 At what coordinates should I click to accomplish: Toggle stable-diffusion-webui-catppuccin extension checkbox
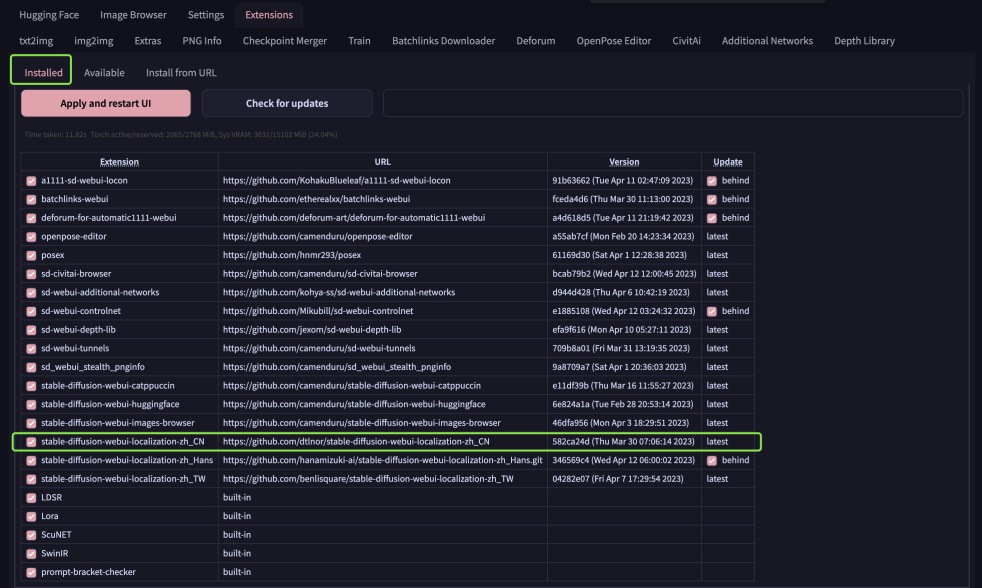click(x=31, y=386)
